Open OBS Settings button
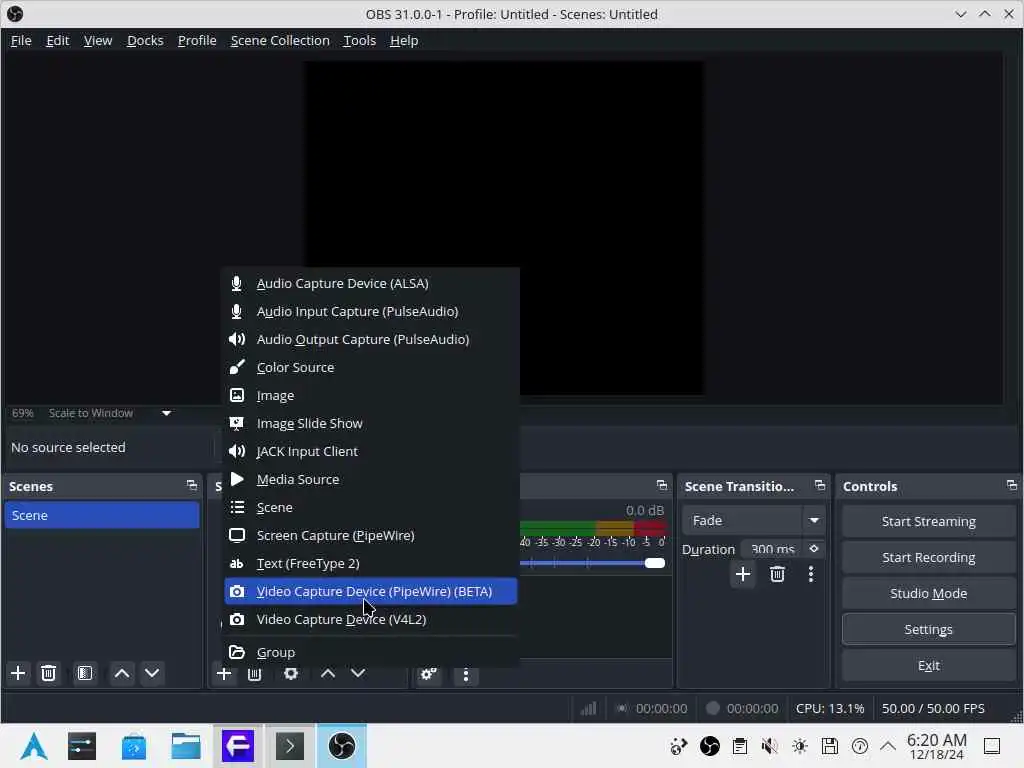The height and width of the screenshot is (768, 1024). [928, 630]
